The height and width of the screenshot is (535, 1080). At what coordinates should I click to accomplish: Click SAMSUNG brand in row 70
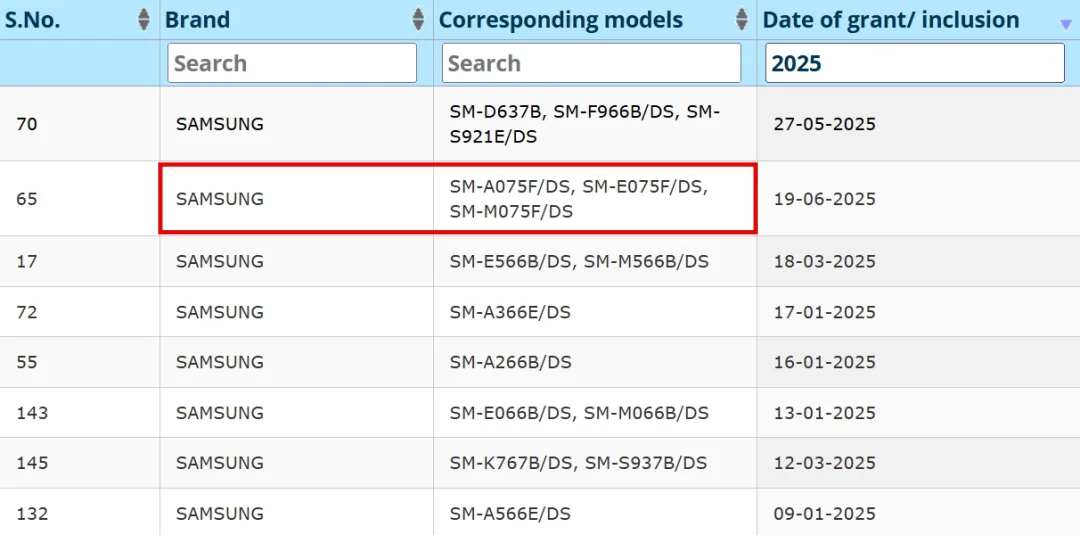pyautogui.click(x=220, y=125)
